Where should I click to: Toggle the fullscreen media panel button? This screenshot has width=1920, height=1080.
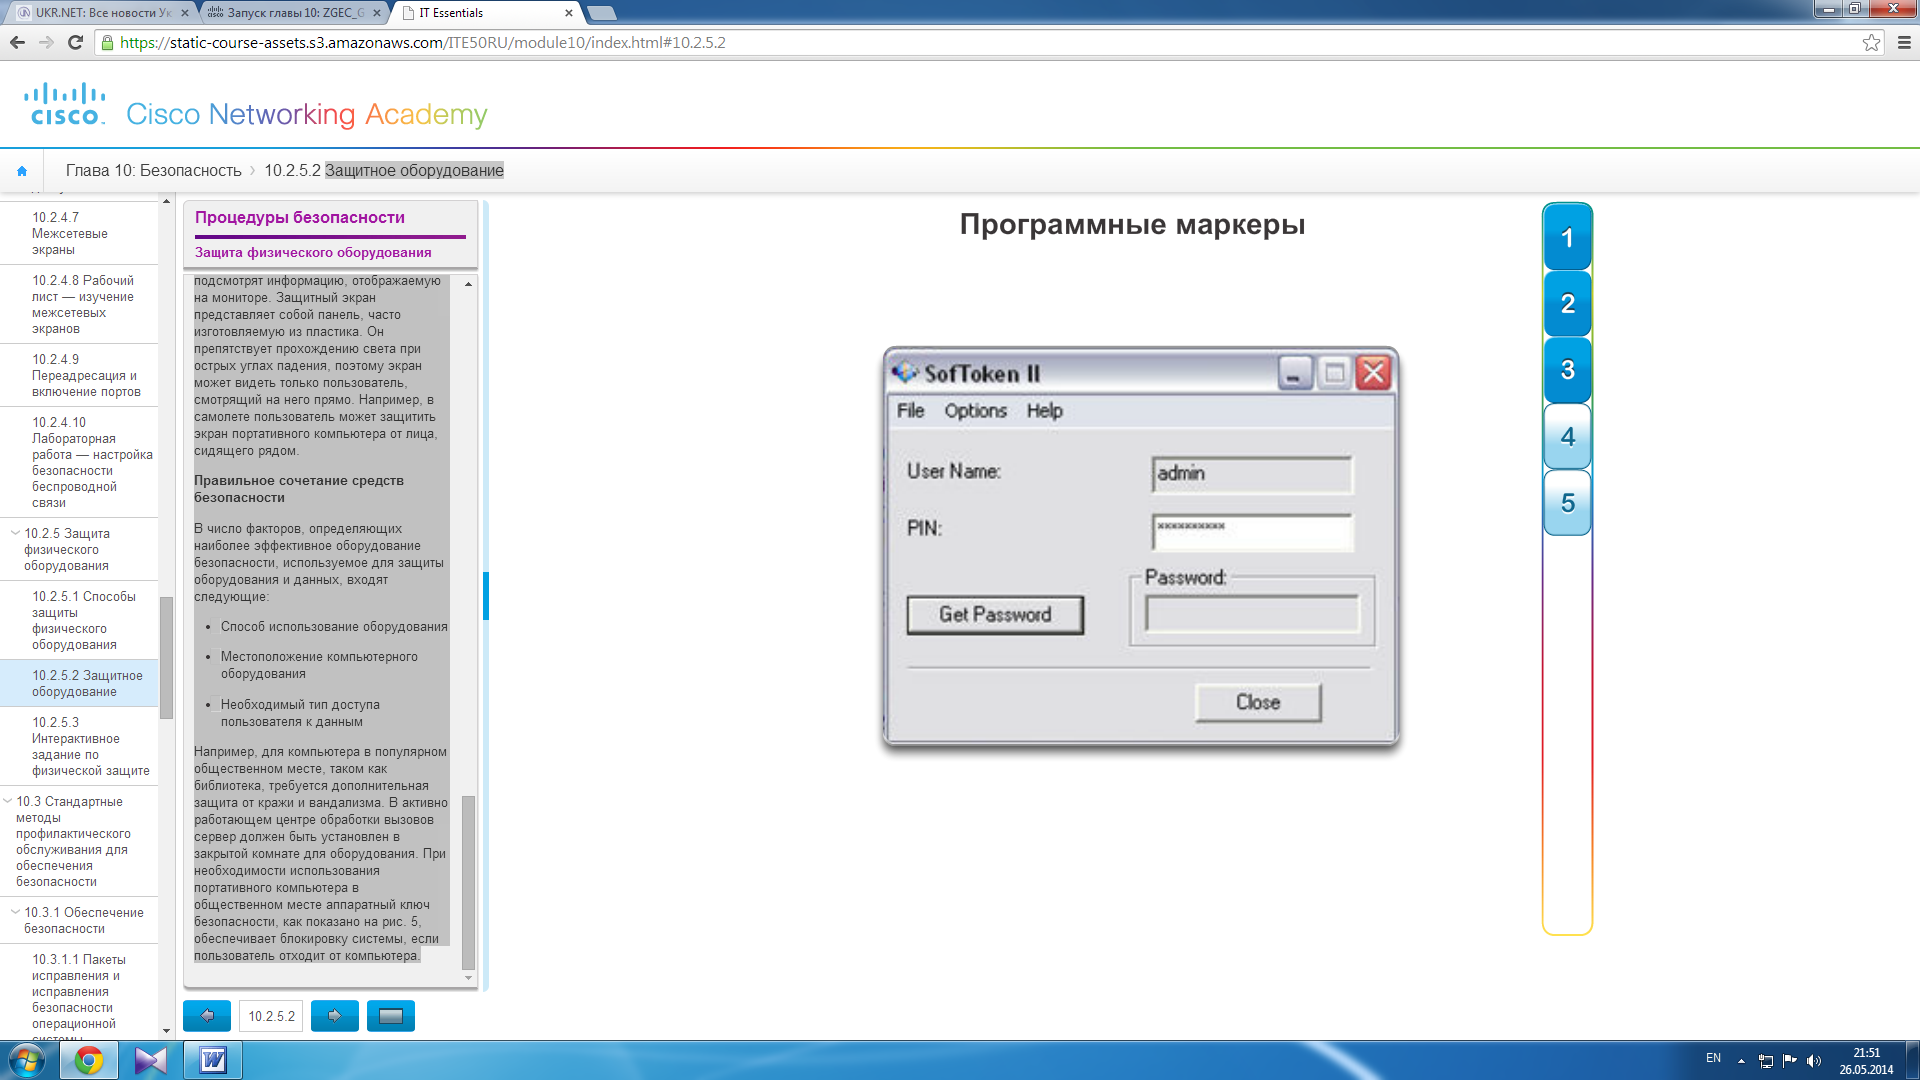tap(391, 1016)
